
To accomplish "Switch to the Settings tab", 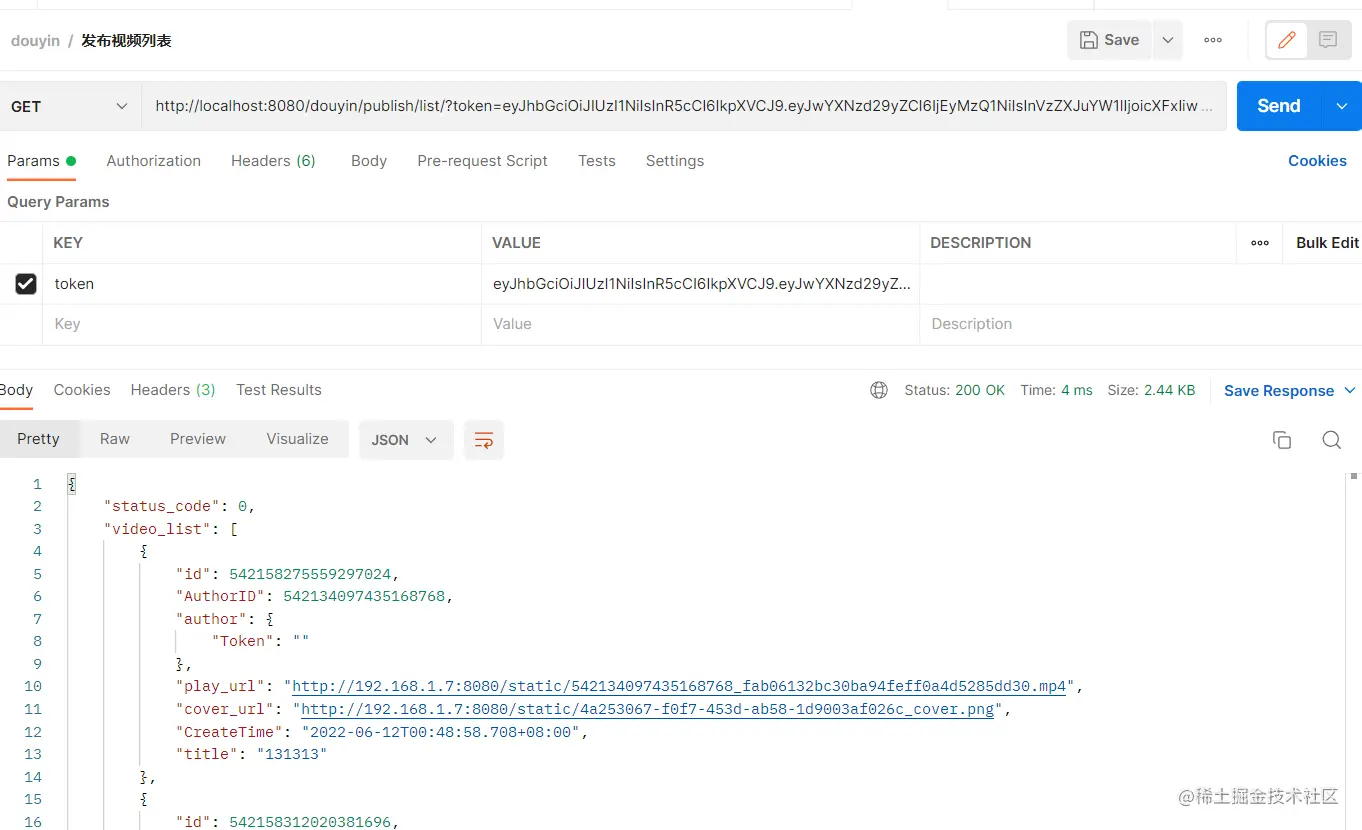I will (675, 161).
